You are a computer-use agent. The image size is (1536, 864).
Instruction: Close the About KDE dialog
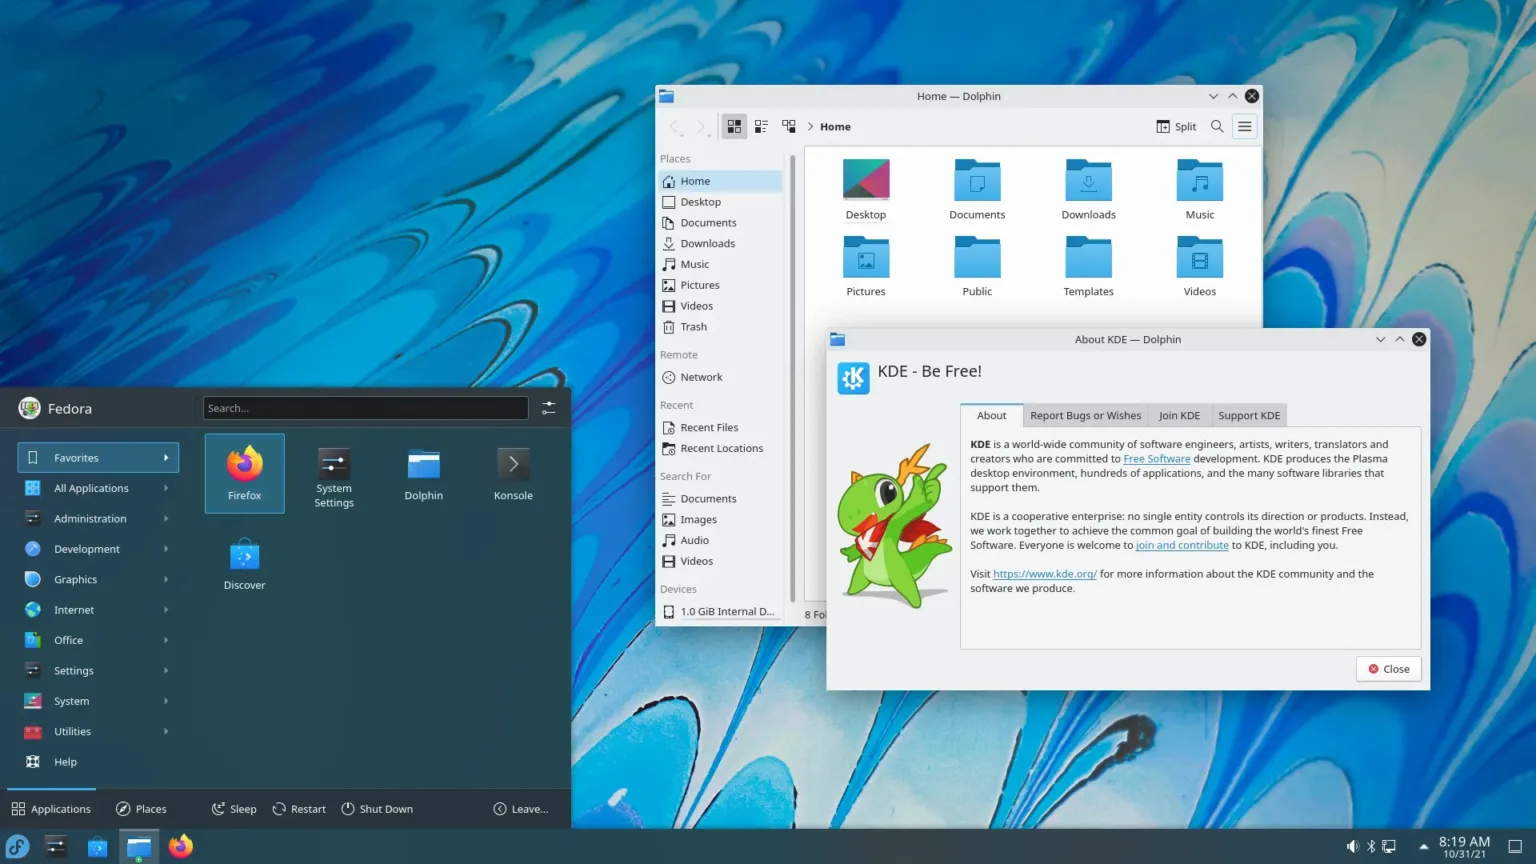1388,668
